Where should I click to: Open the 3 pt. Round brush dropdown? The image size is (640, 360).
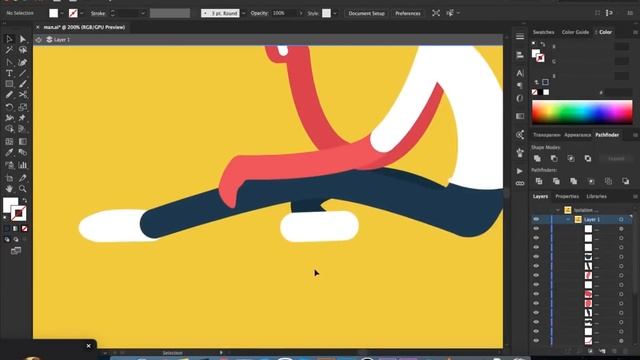click(x=244, y=13)
